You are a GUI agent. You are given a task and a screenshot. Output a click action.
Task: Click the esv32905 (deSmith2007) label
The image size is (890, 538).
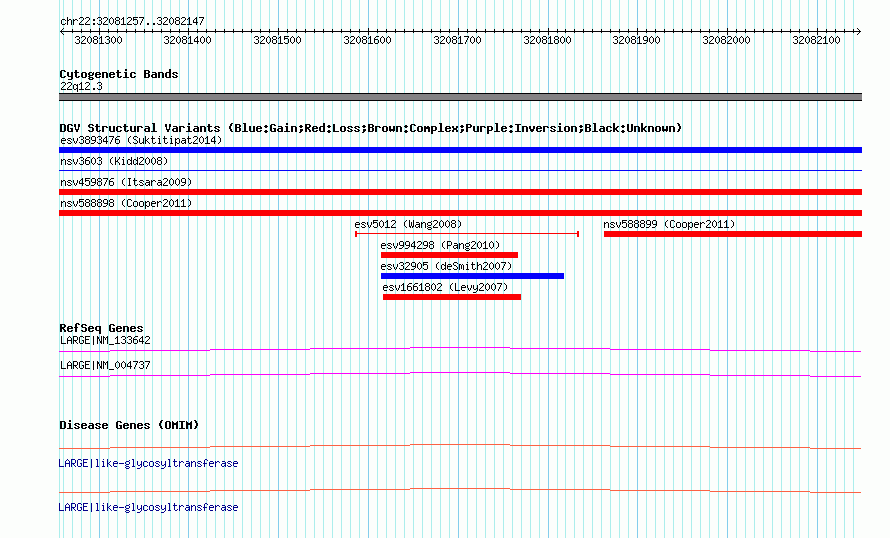coord(446,266)
